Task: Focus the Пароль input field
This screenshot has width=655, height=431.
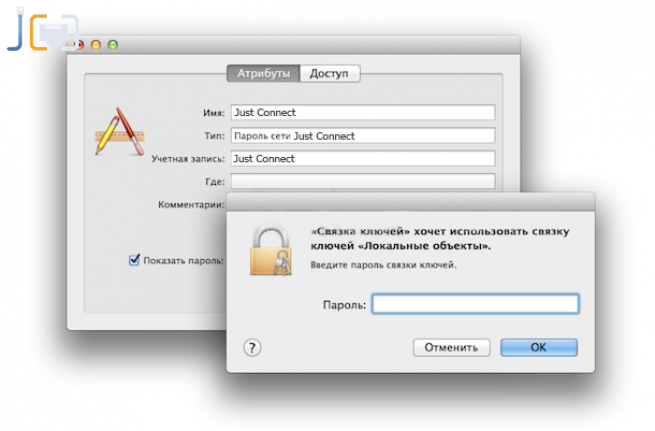Action: pyautogui.click(x=475, y=304)
